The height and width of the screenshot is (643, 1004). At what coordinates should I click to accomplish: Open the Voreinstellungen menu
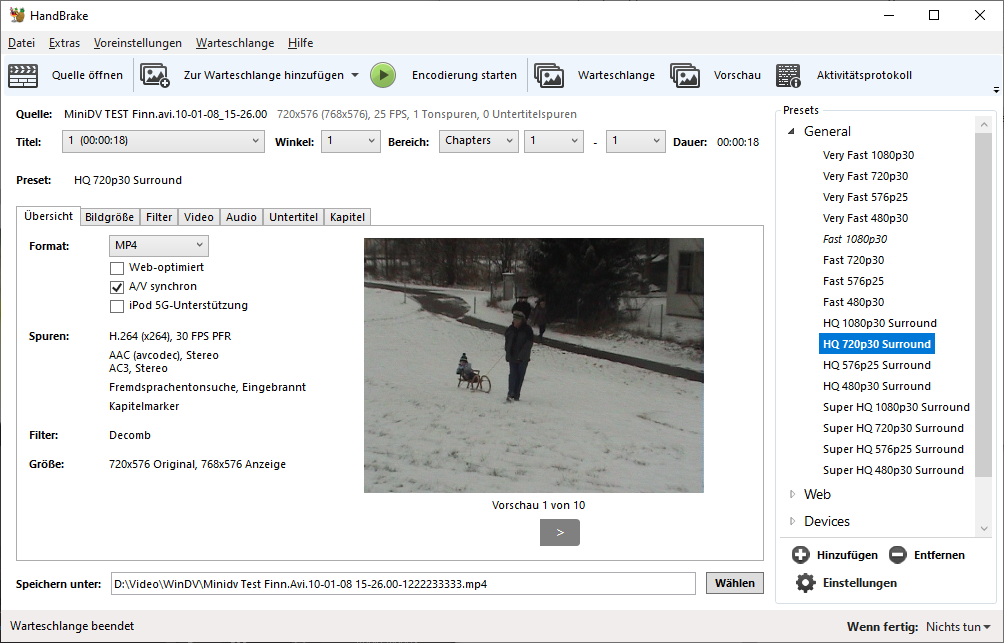tap(138, 43)
